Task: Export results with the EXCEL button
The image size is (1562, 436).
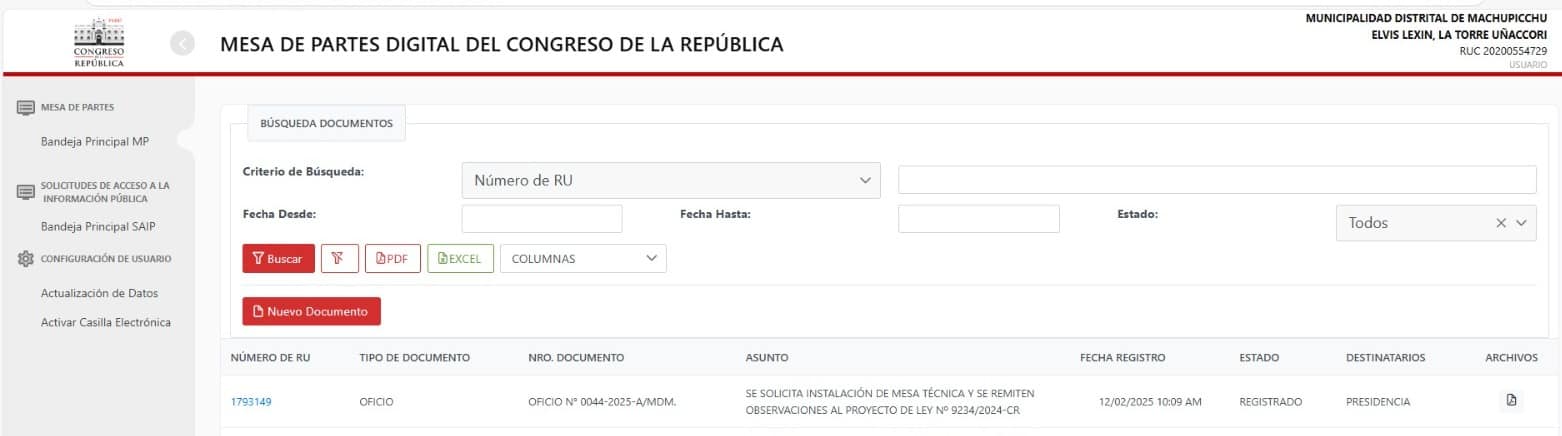Action: [460, 258]
